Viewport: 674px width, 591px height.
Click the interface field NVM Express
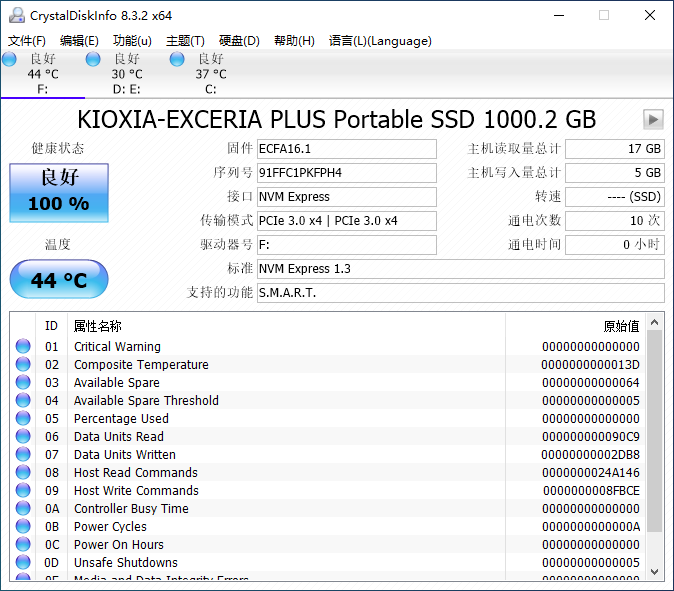click(346, 197)
